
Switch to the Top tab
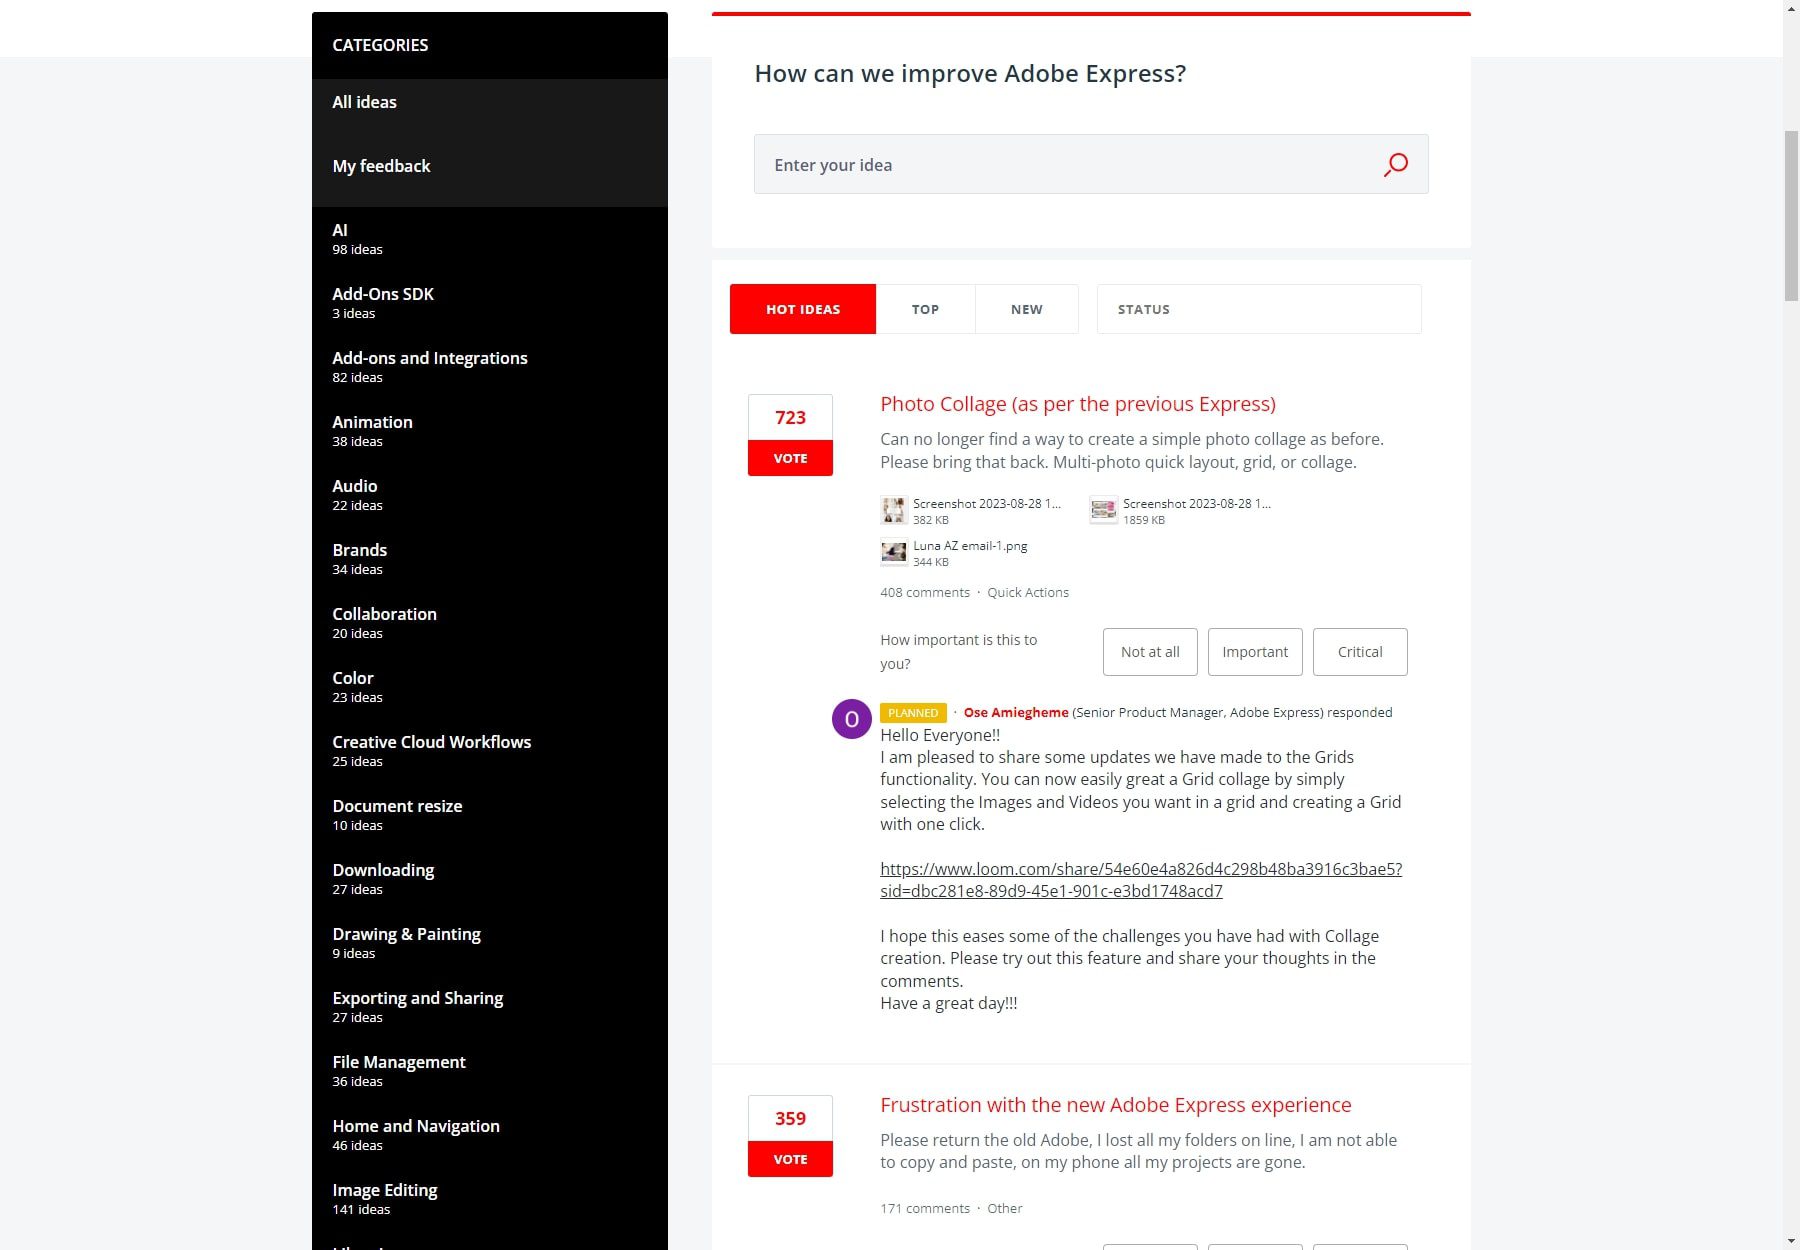(x=925, y=309)
